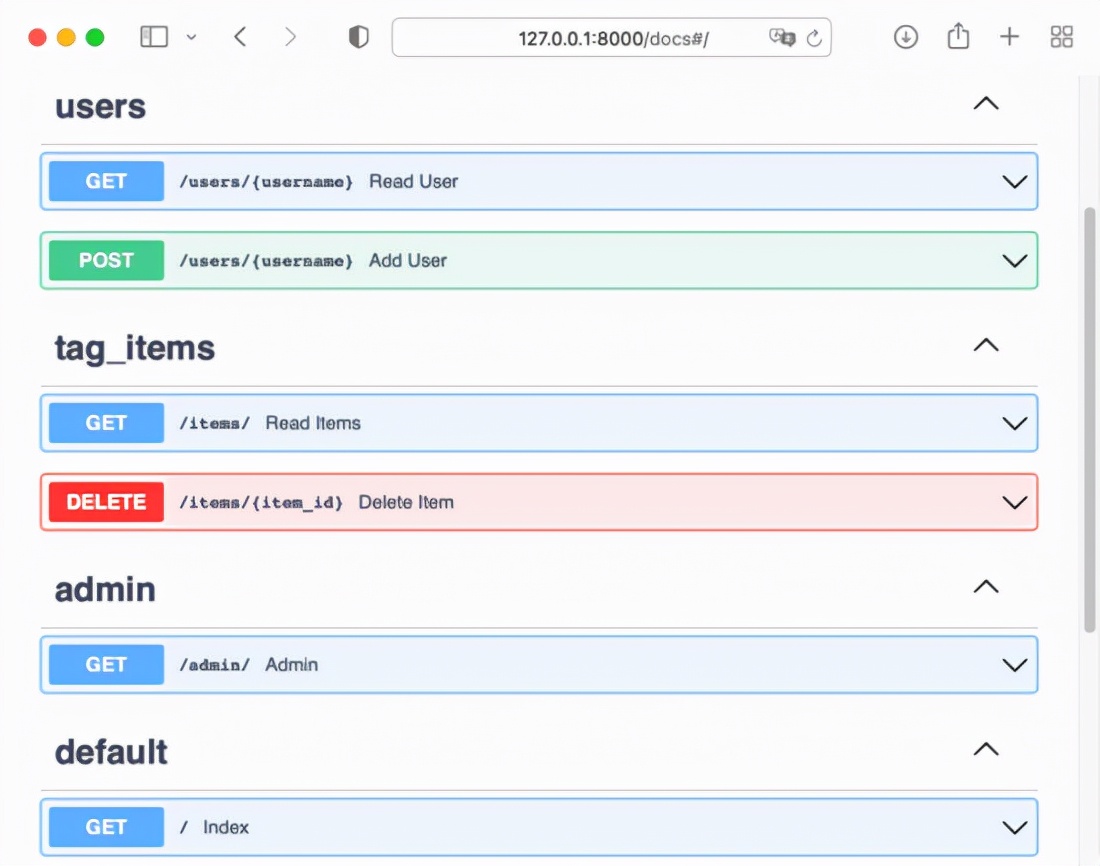Collapse the users section
1100x866 pixels.
(x=986, y=104)
